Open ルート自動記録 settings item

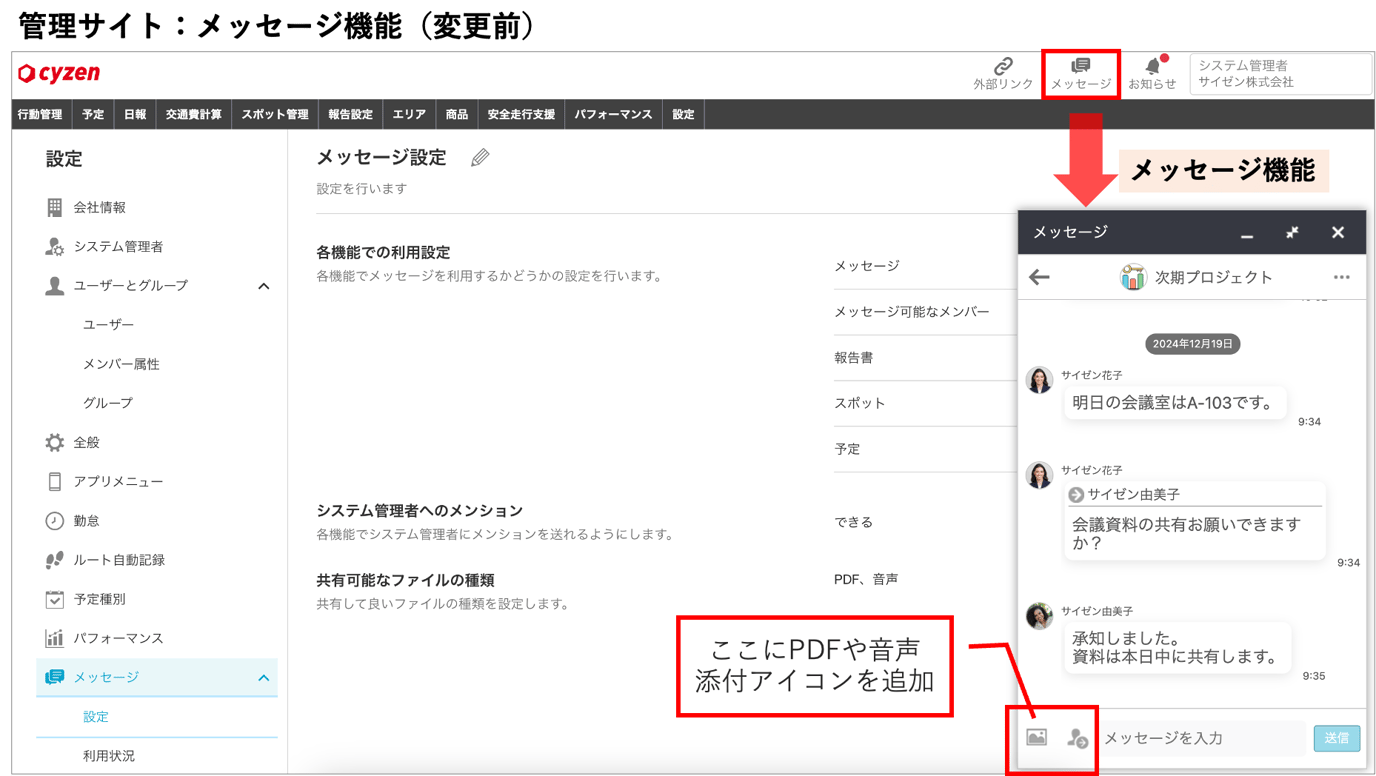(119, 560)
